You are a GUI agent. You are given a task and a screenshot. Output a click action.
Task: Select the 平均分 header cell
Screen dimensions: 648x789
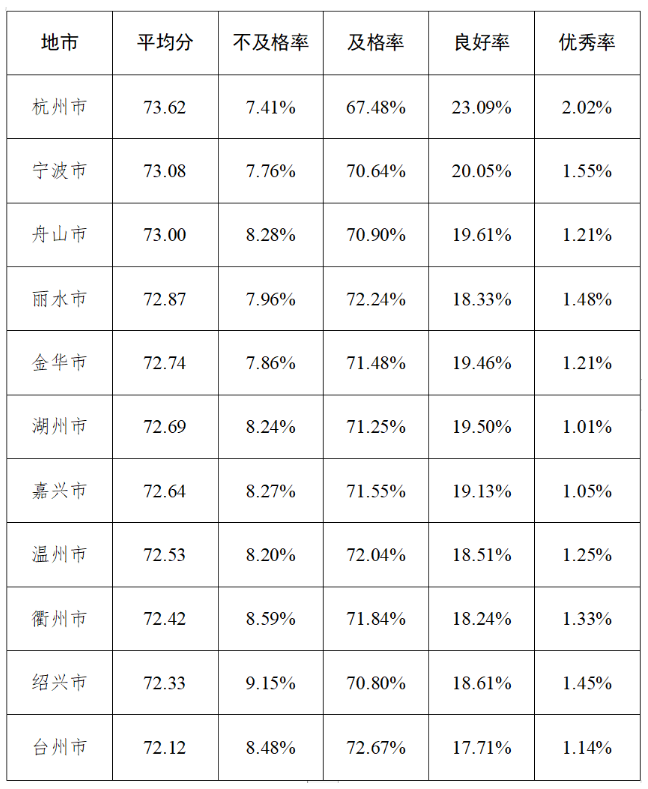165,42
